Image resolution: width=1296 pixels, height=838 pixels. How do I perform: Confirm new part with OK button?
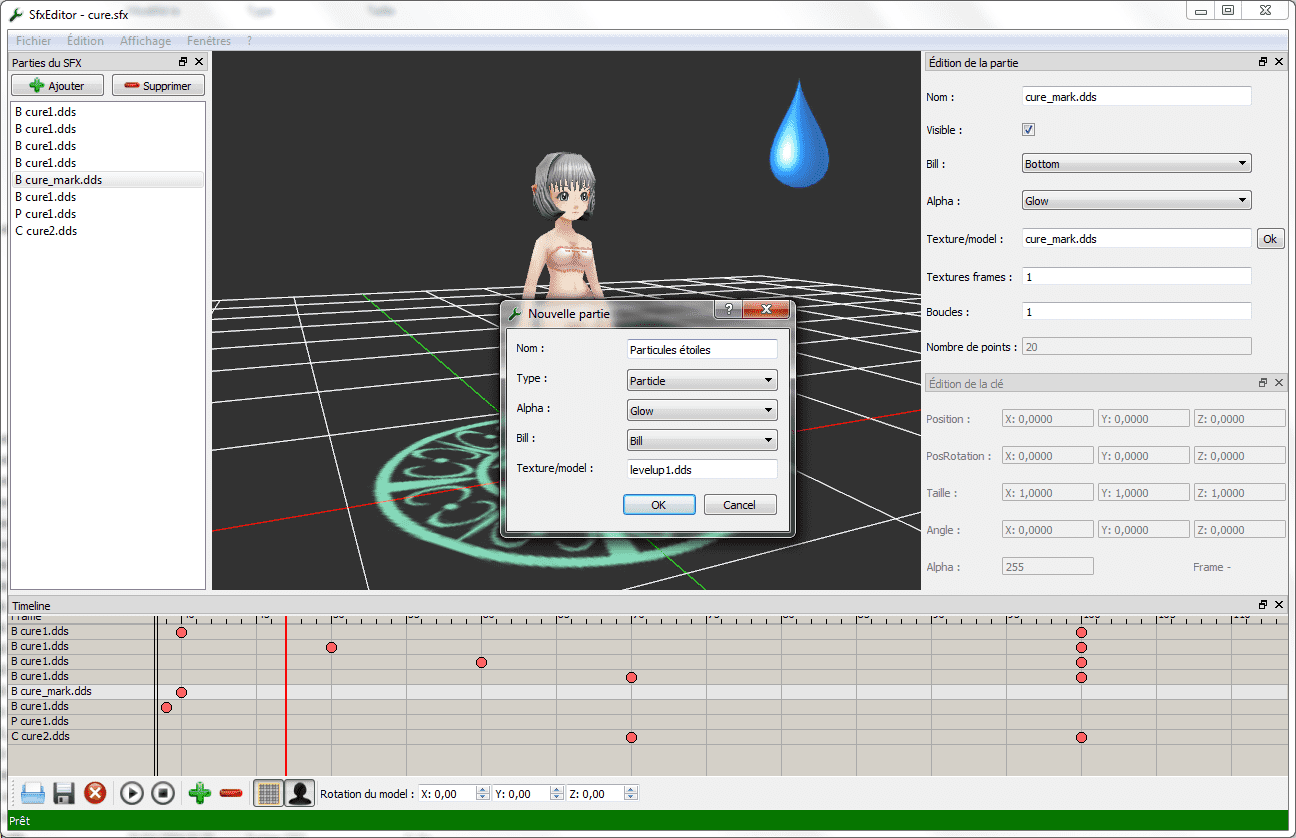point(659,505)
